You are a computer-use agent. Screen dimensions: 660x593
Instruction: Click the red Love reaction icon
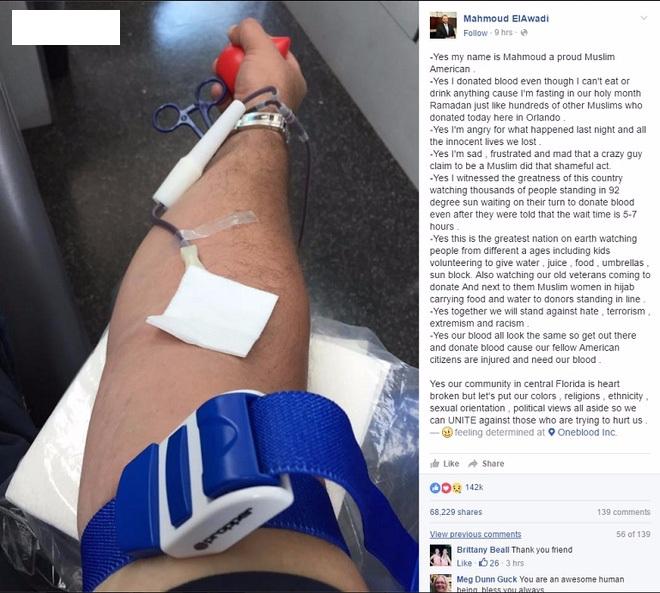point(446,487)
